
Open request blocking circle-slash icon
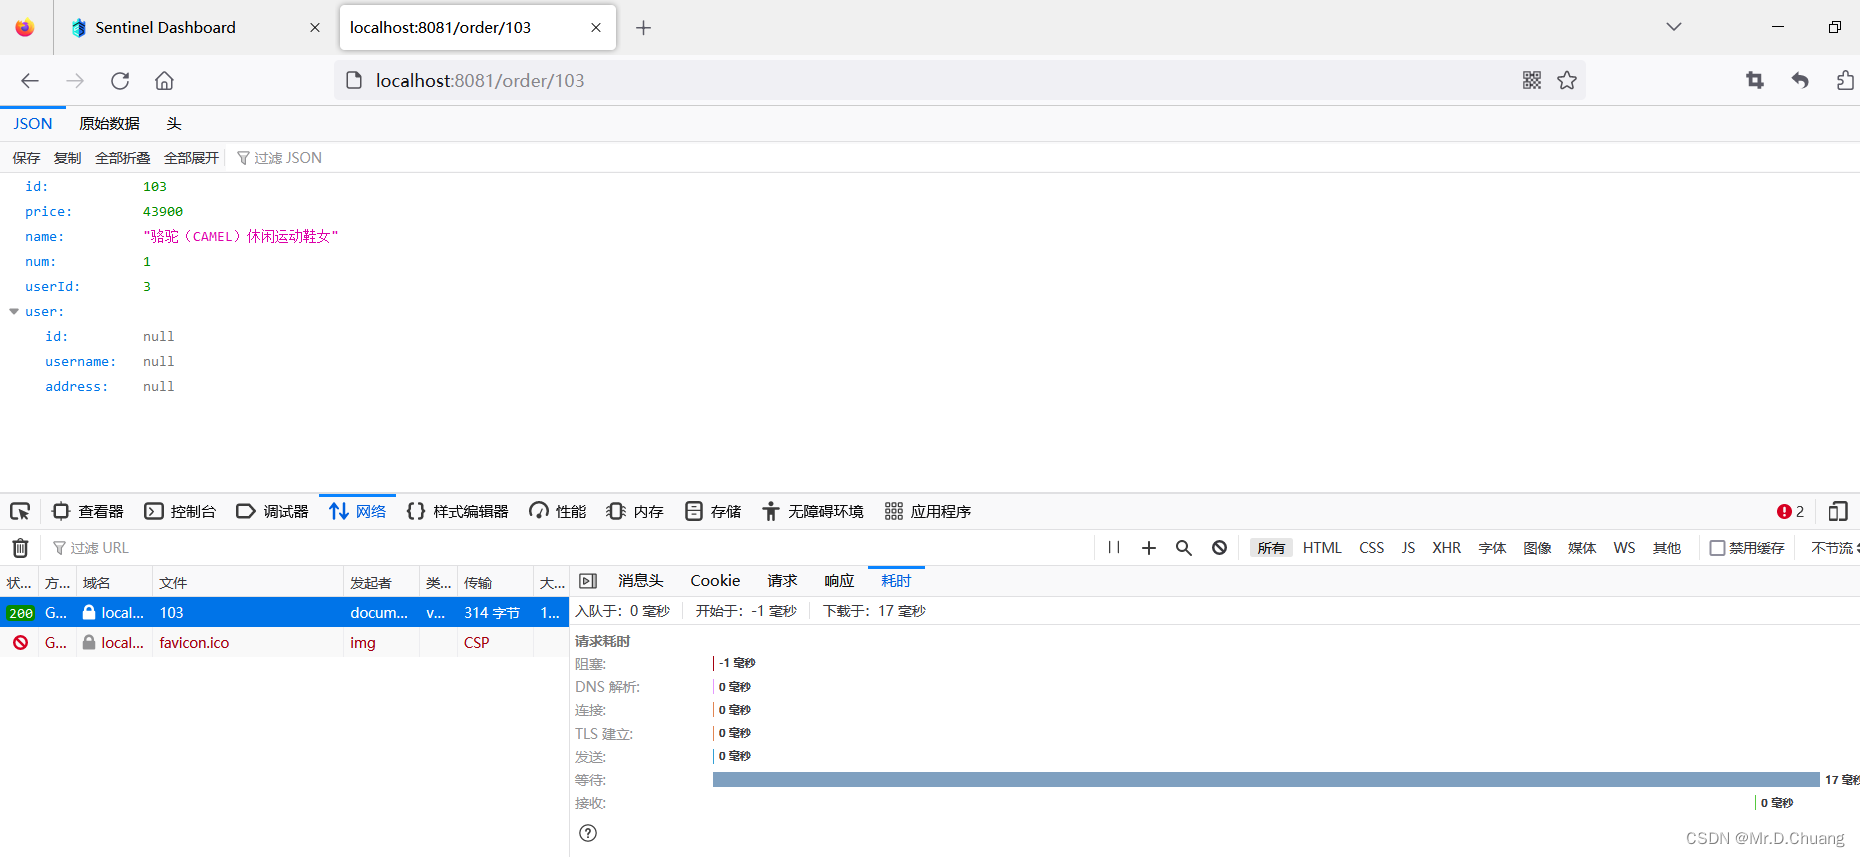click(x=1220, y=548)
